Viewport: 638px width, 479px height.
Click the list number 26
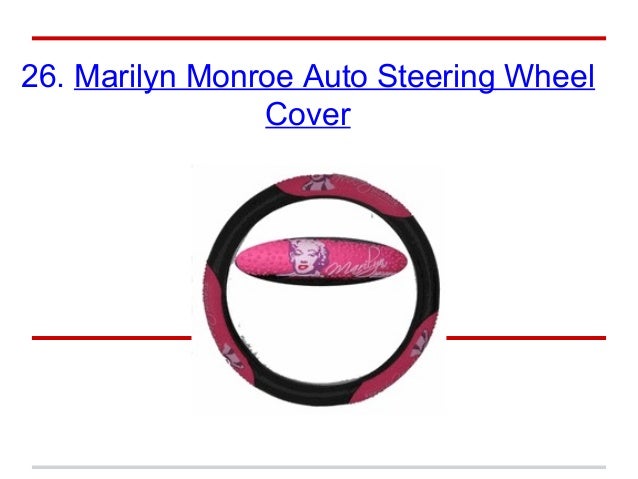[x=42, y=76]
